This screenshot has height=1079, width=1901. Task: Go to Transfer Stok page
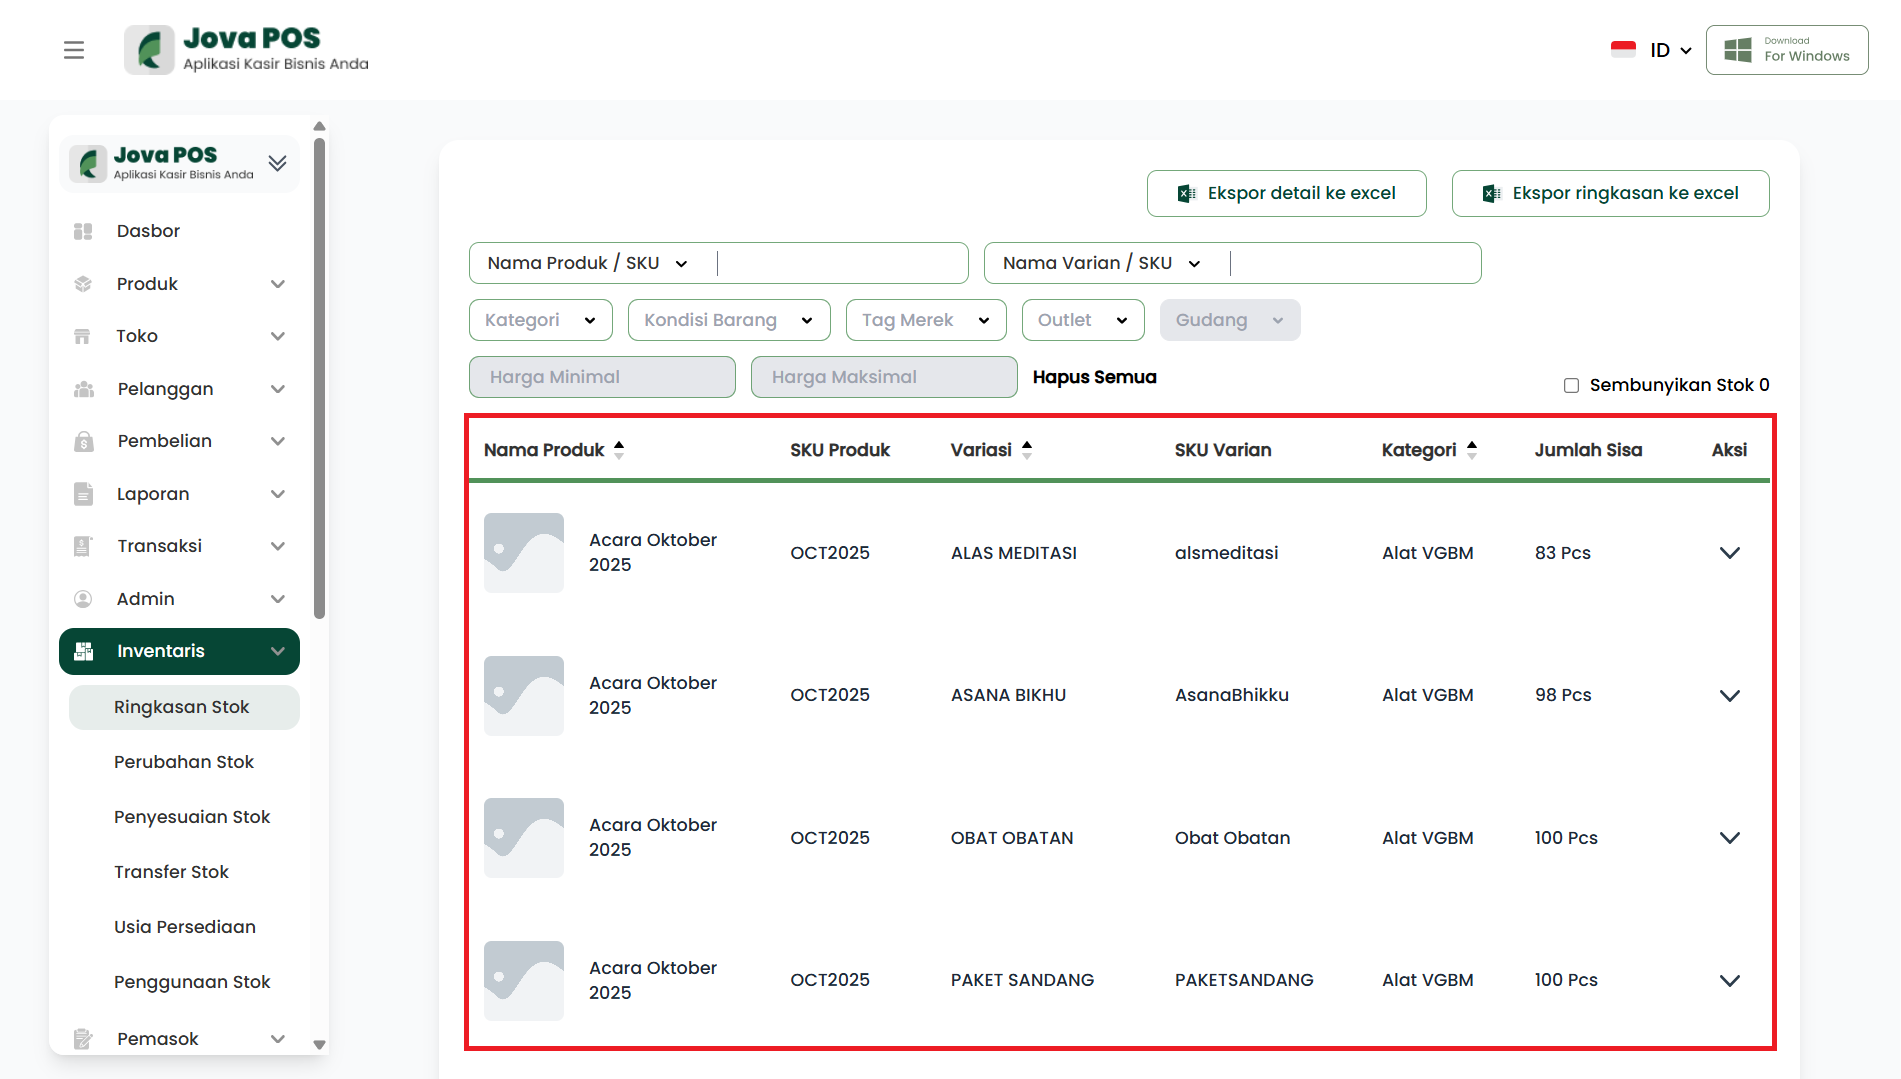(171, 872)
